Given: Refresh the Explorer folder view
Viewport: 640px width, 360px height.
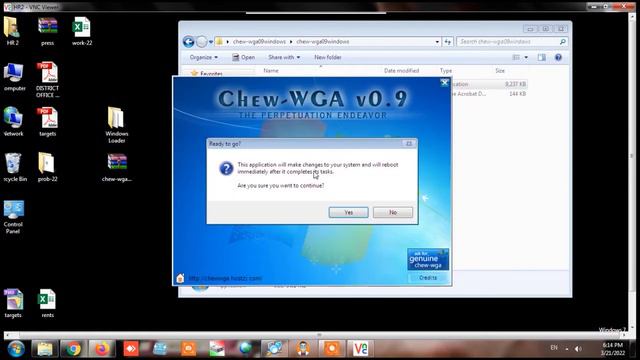Looking at the screenshot, I should (448, 42).
